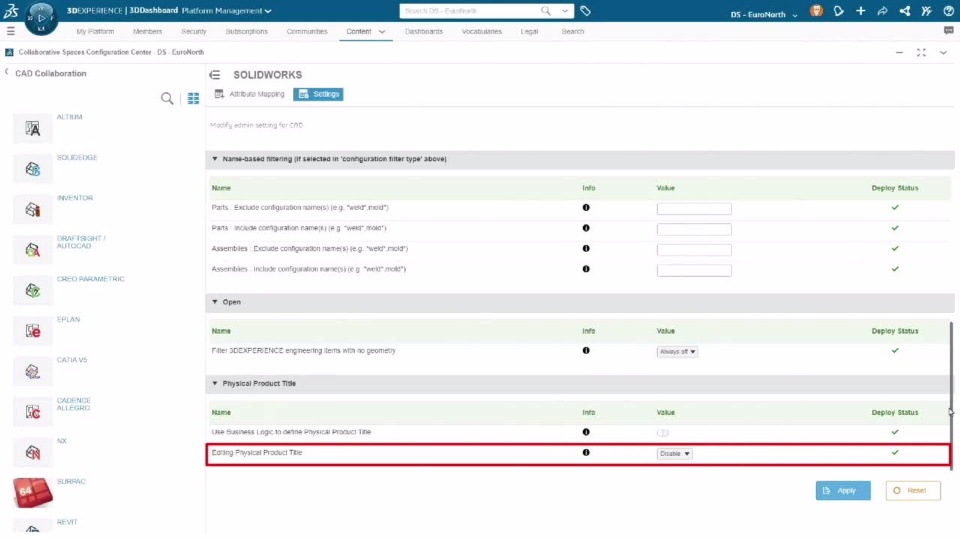Click the plus add icon in top bar
Viewport: 960px width, 540px height.
click(x=861, y=10)
